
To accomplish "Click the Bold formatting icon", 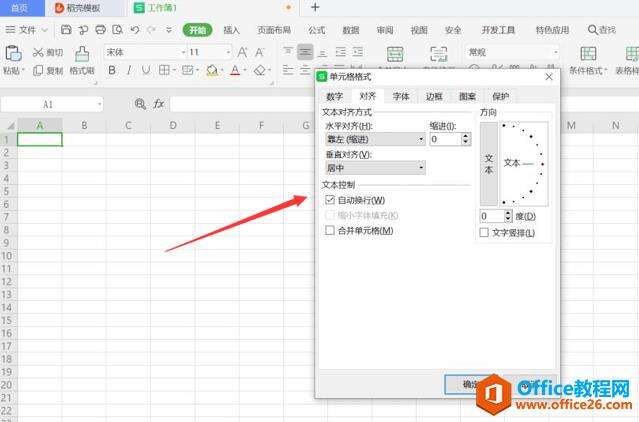I will click(x=112, y=71).
